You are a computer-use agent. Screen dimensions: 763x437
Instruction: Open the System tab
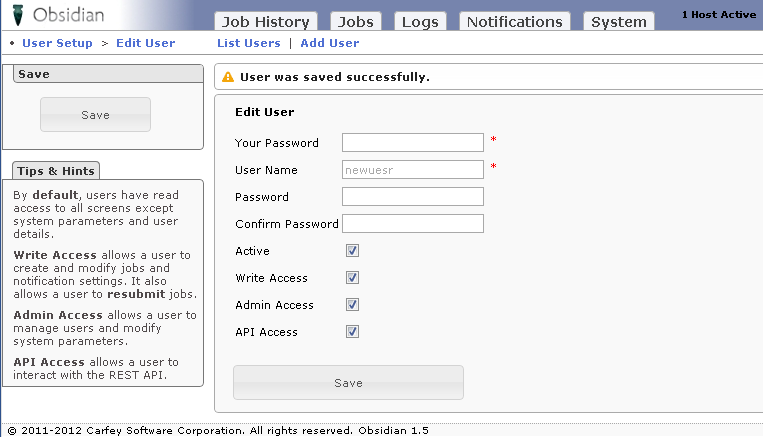pyautogui.click(x=618, y=22)
